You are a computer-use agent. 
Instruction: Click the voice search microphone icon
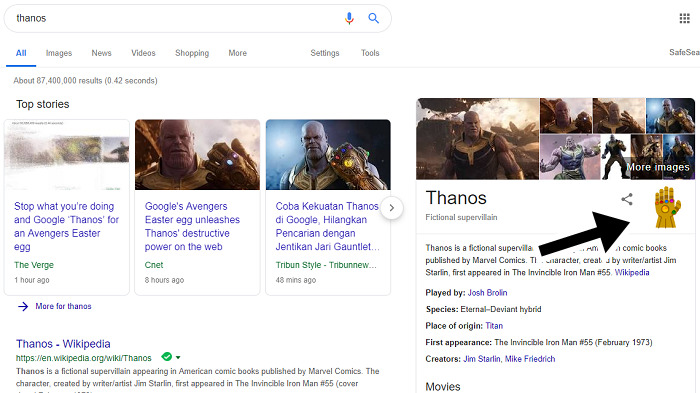[x=349, y=18]
